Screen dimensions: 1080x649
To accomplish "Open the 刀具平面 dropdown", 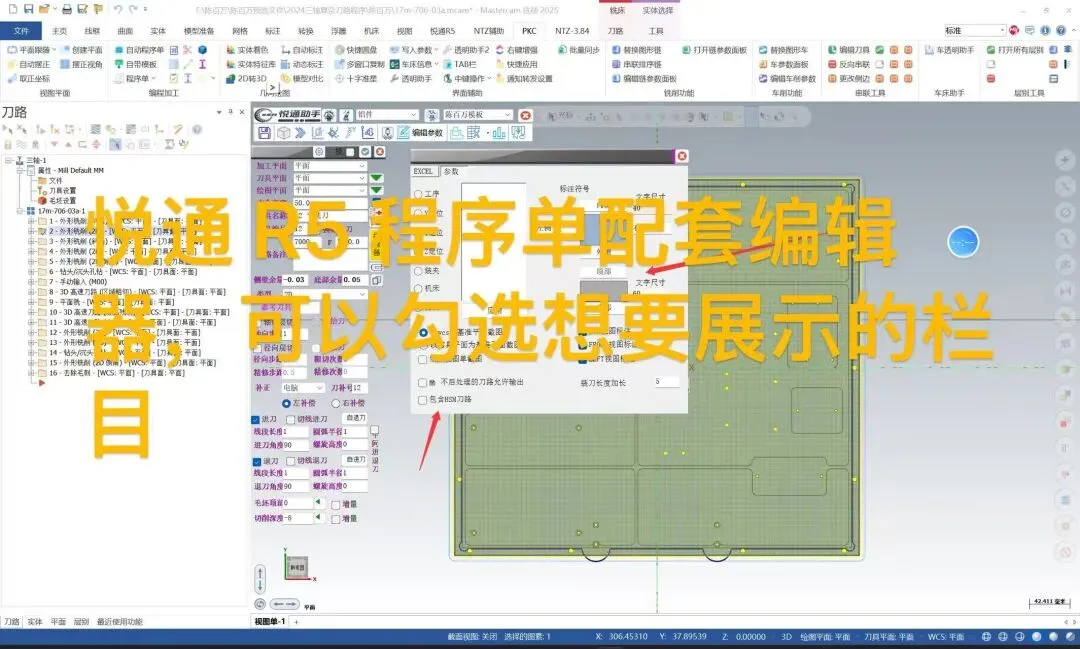I will (x=330, y=178).
